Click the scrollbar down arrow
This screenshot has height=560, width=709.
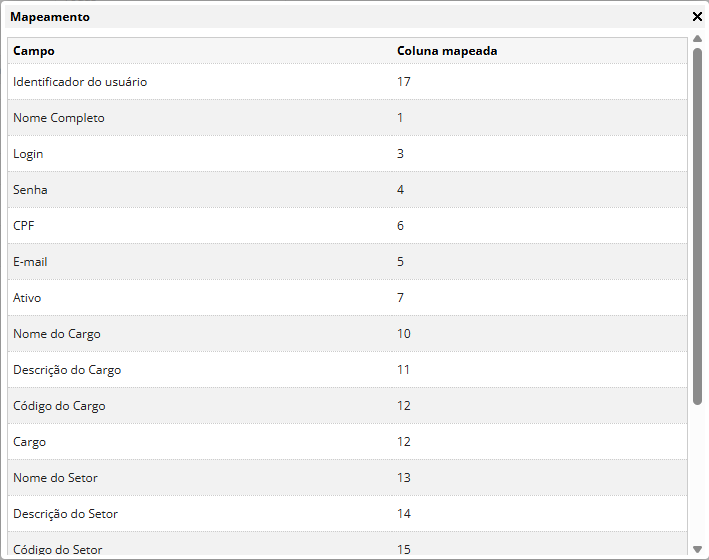(x=697, y=549)
